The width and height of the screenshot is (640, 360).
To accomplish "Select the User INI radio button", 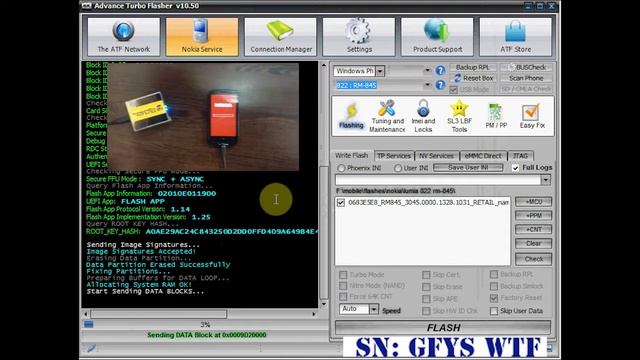I will click(x=398, y=168).
